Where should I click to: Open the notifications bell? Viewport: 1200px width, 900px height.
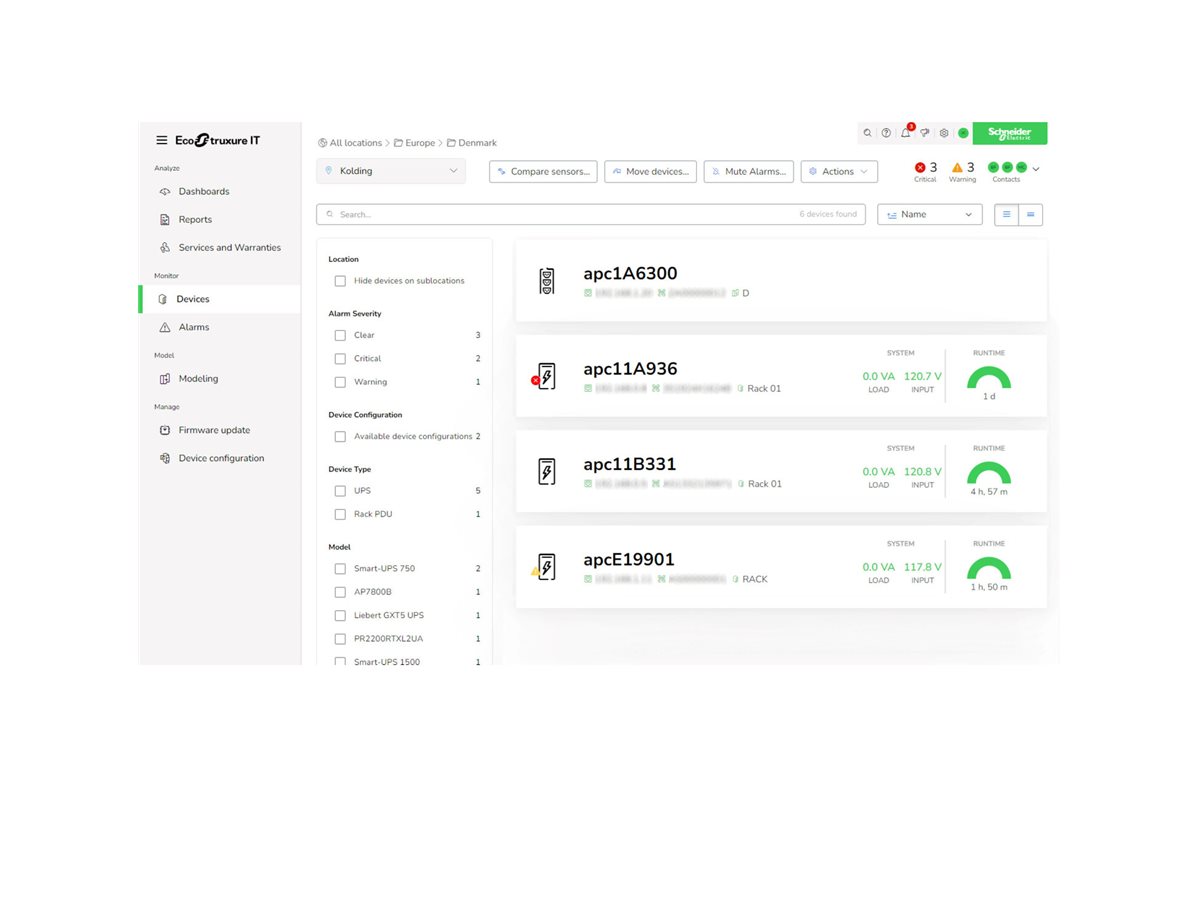pyautogui.click(x=905, y=132)
